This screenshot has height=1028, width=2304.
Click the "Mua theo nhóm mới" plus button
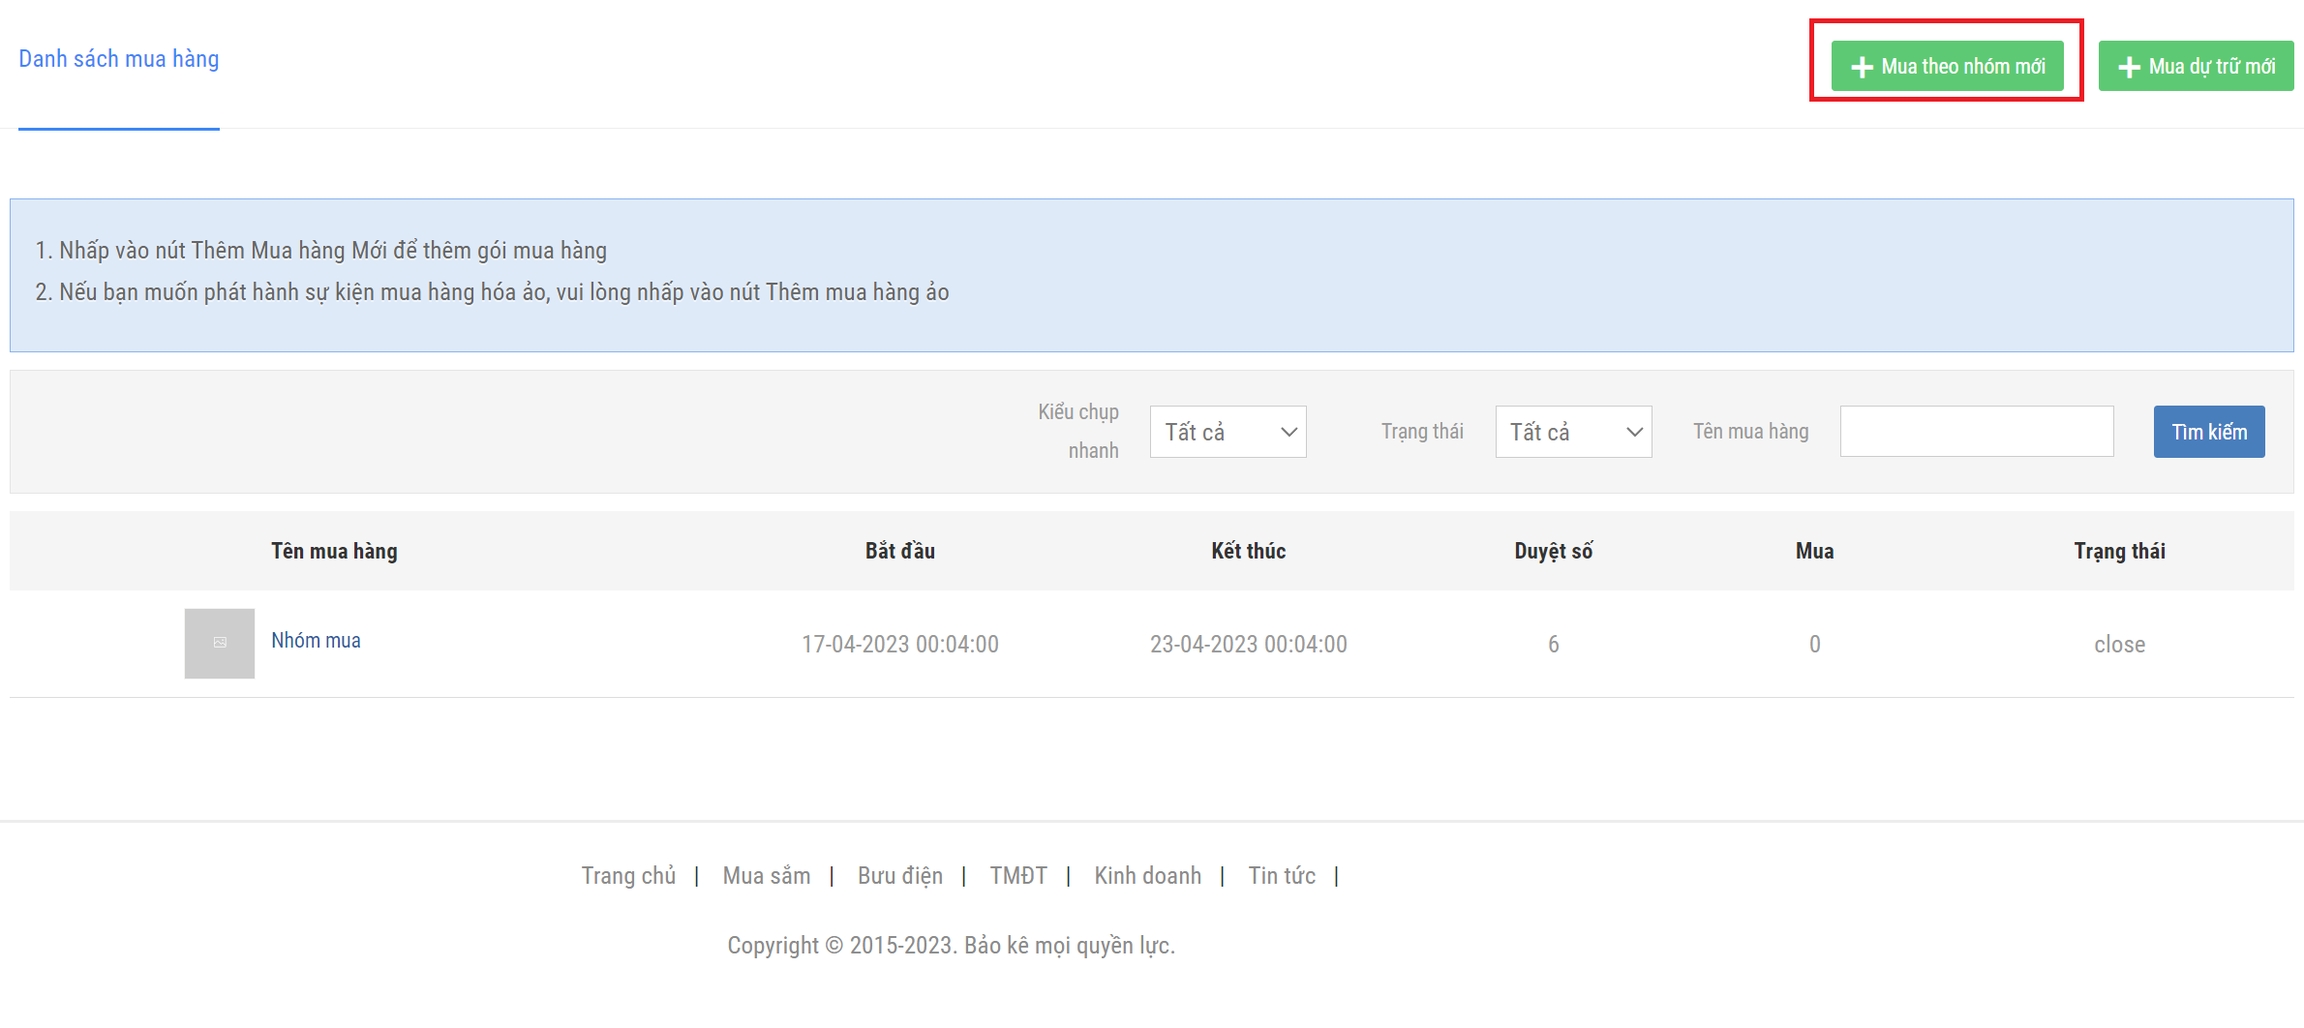(x=1946, y=66)
